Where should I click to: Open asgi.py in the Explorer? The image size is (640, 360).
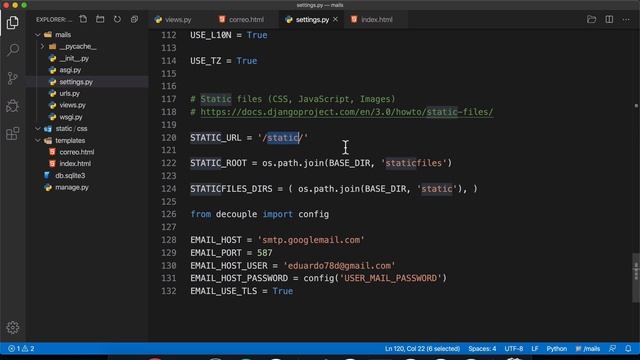pyautogui.click(x=70, y=70)
